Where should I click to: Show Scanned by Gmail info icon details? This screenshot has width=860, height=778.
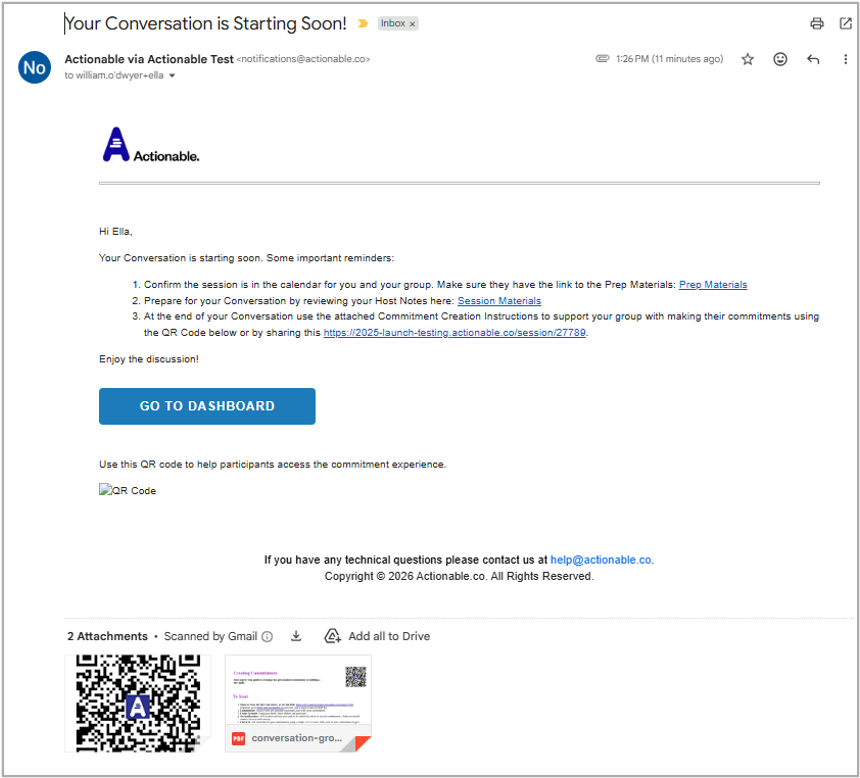(x=267, y=636)
